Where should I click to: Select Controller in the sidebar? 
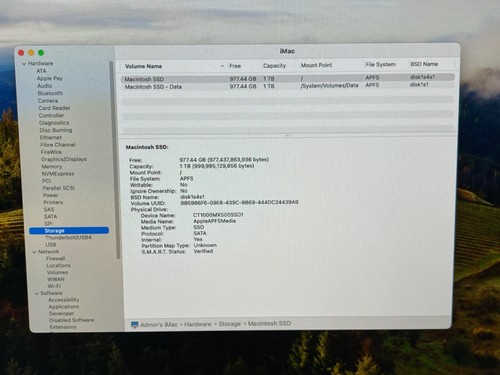coord(51,115)
